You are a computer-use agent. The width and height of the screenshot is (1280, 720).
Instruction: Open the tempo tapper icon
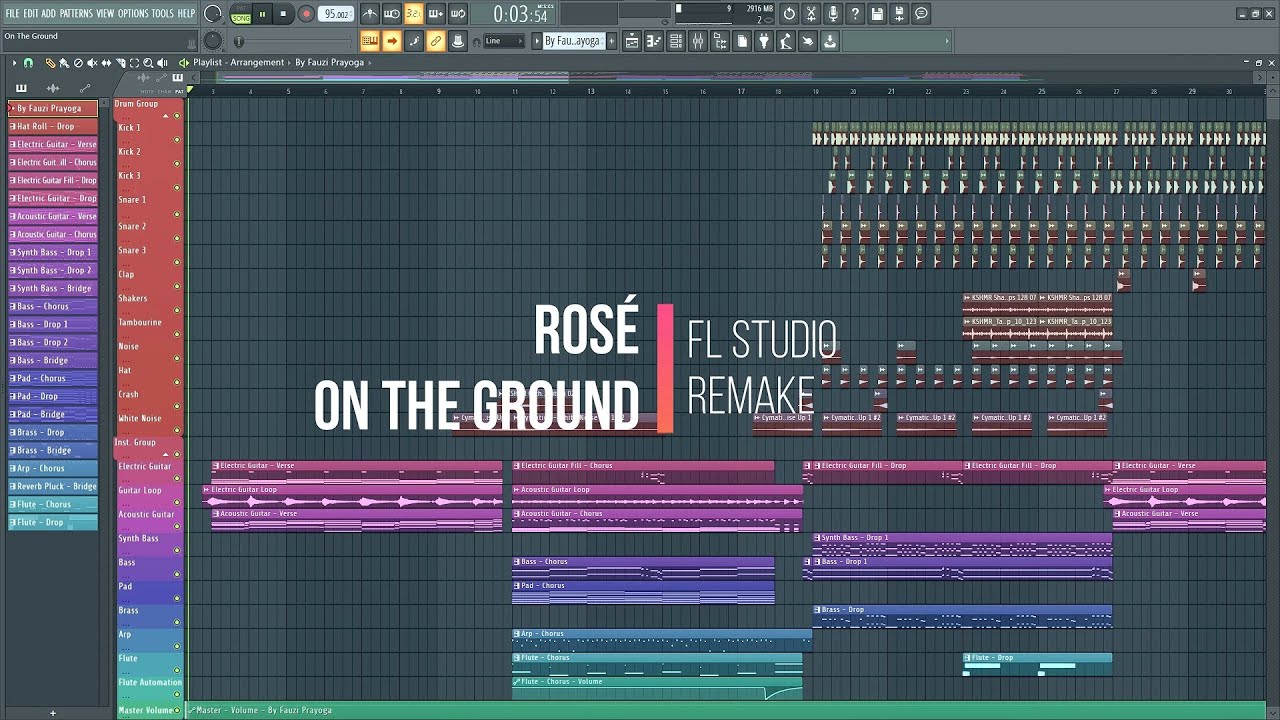pos(786,41)
